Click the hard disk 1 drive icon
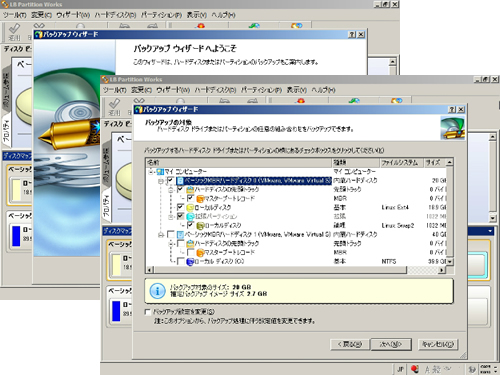500x375 pixels. [180, 235]
